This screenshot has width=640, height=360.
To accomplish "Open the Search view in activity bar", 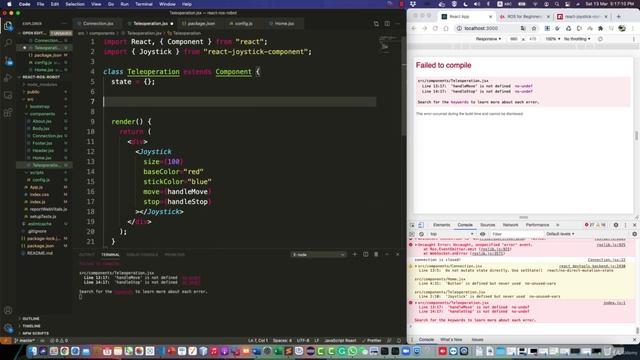I will (8, 42).
